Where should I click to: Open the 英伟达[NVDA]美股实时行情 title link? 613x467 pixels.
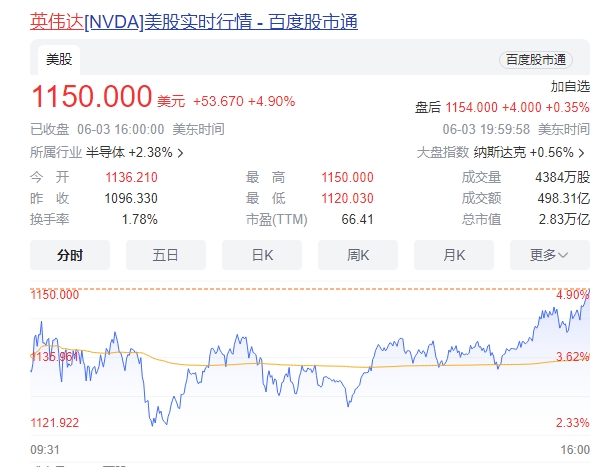click(x=194, y=21)
